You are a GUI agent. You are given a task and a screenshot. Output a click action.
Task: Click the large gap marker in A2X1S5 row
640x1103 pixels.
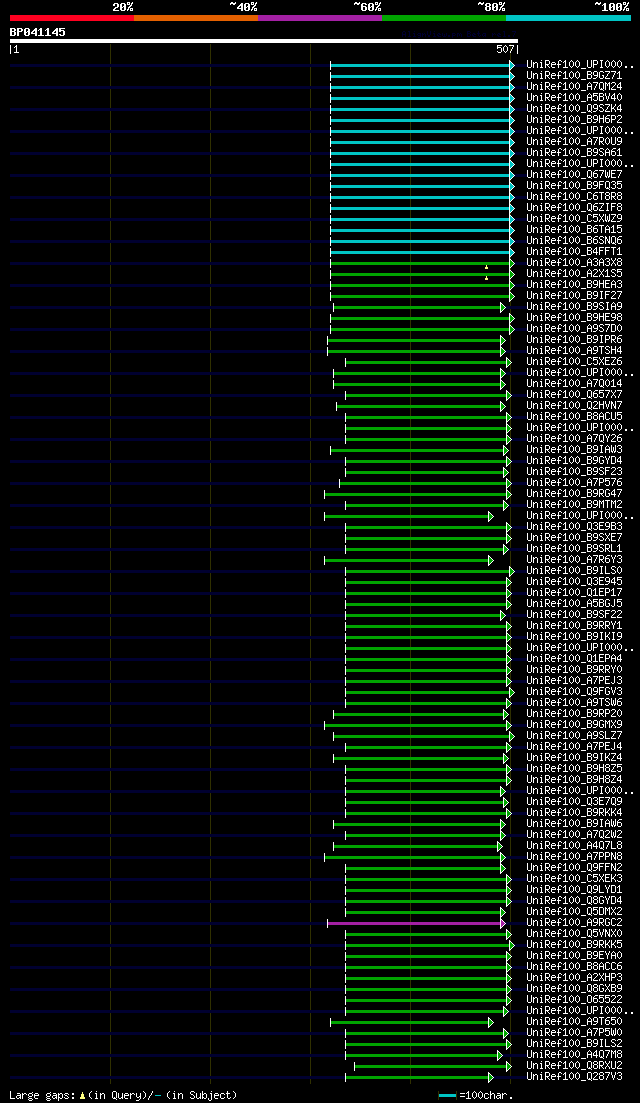[x=486, y=278]
